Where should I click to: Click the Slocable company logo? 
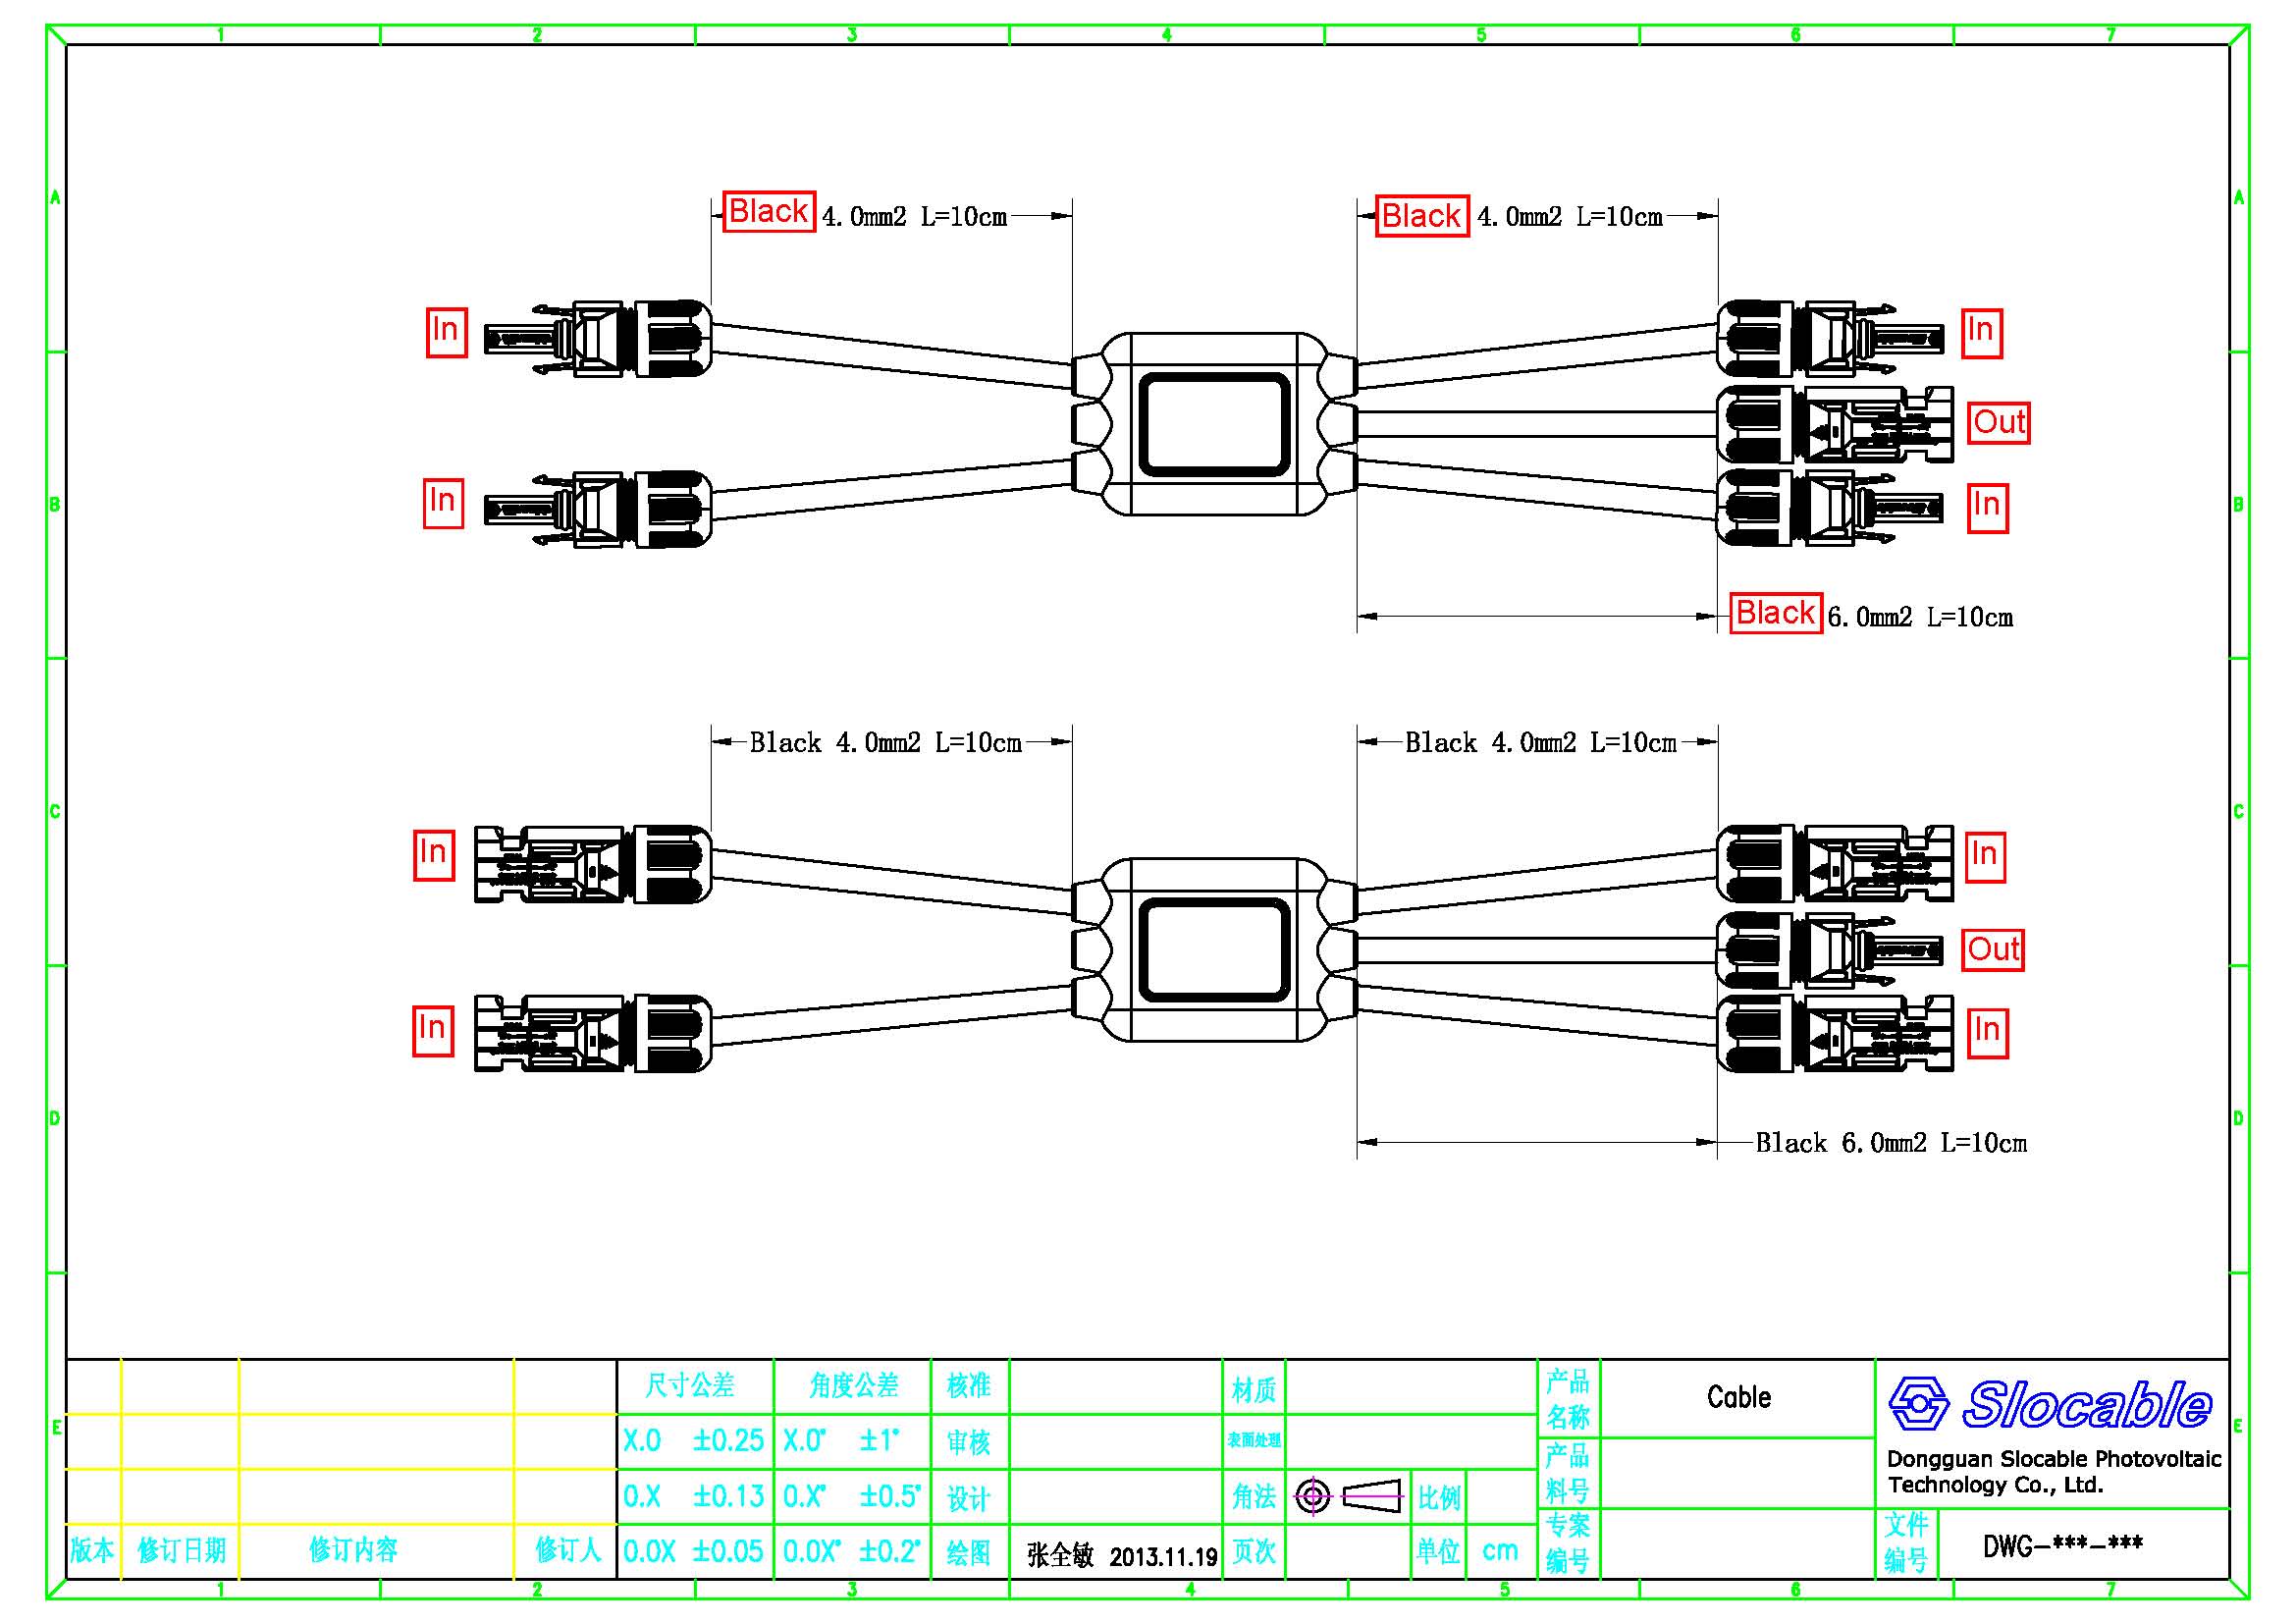point(2049,1404)
